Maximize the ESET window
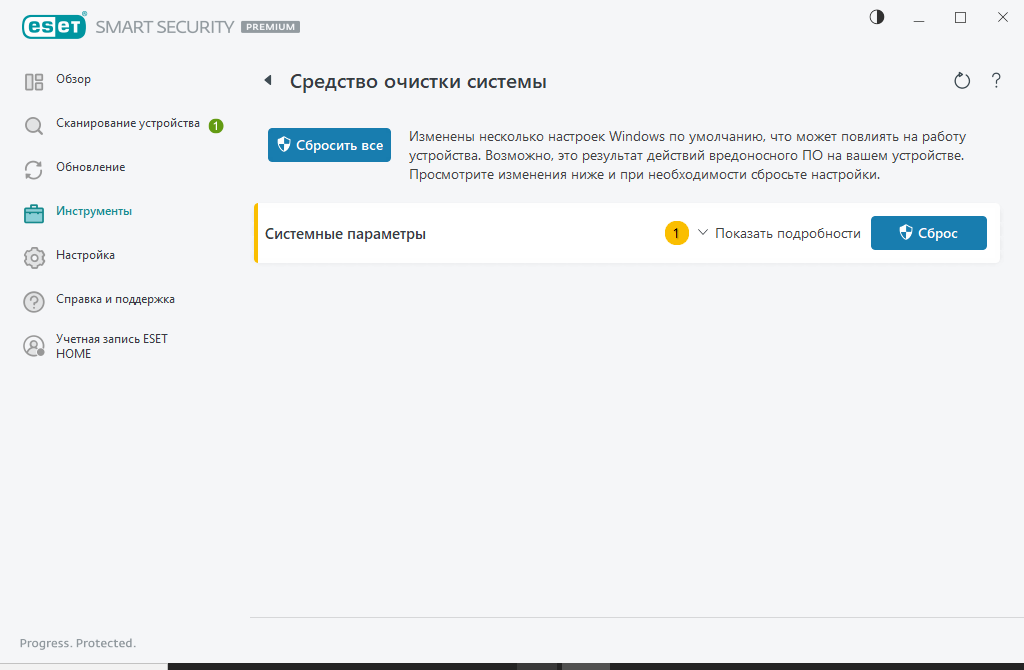The width and height of the screenshot is (1024, 670). pos(960,18)
